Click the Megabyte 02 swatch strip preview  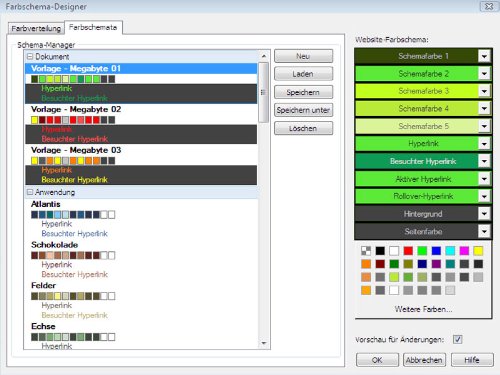73,120
